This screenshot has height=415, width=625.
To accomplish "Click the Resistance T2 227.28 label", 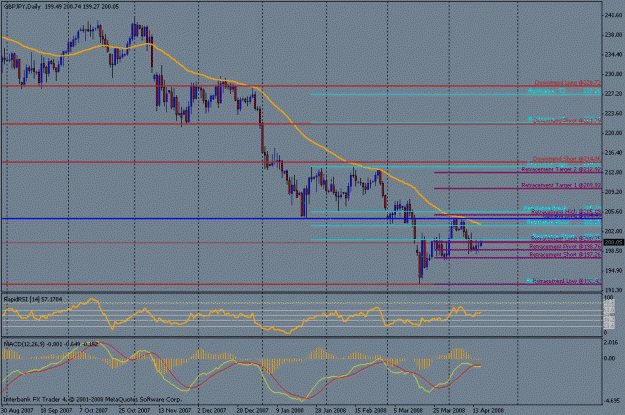I will point(564,91).
